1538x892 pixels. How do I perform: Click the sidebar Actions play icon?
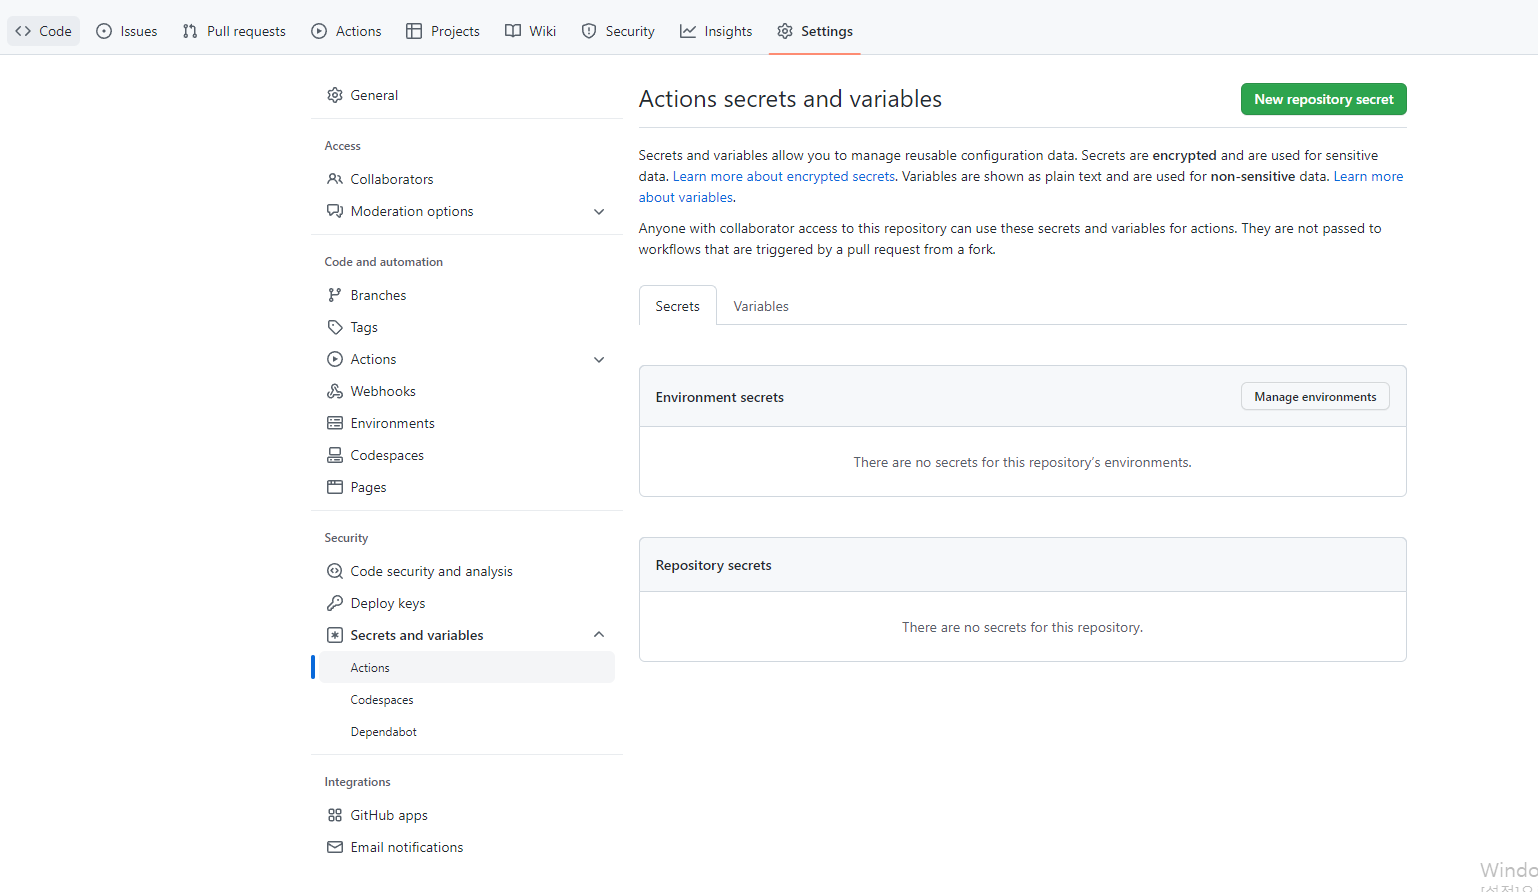[335, 359]
